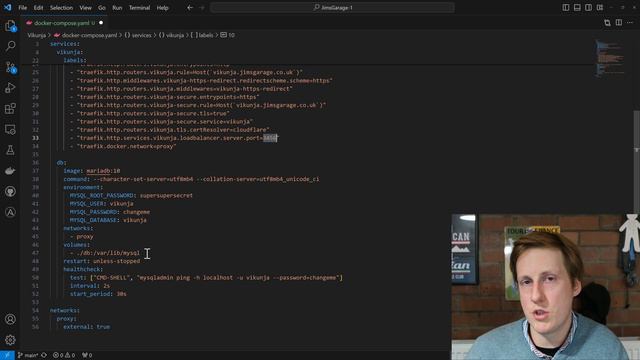
Task: Click the unsaved dot on docker-compose.yaml tab
Action: pos(101,23)
